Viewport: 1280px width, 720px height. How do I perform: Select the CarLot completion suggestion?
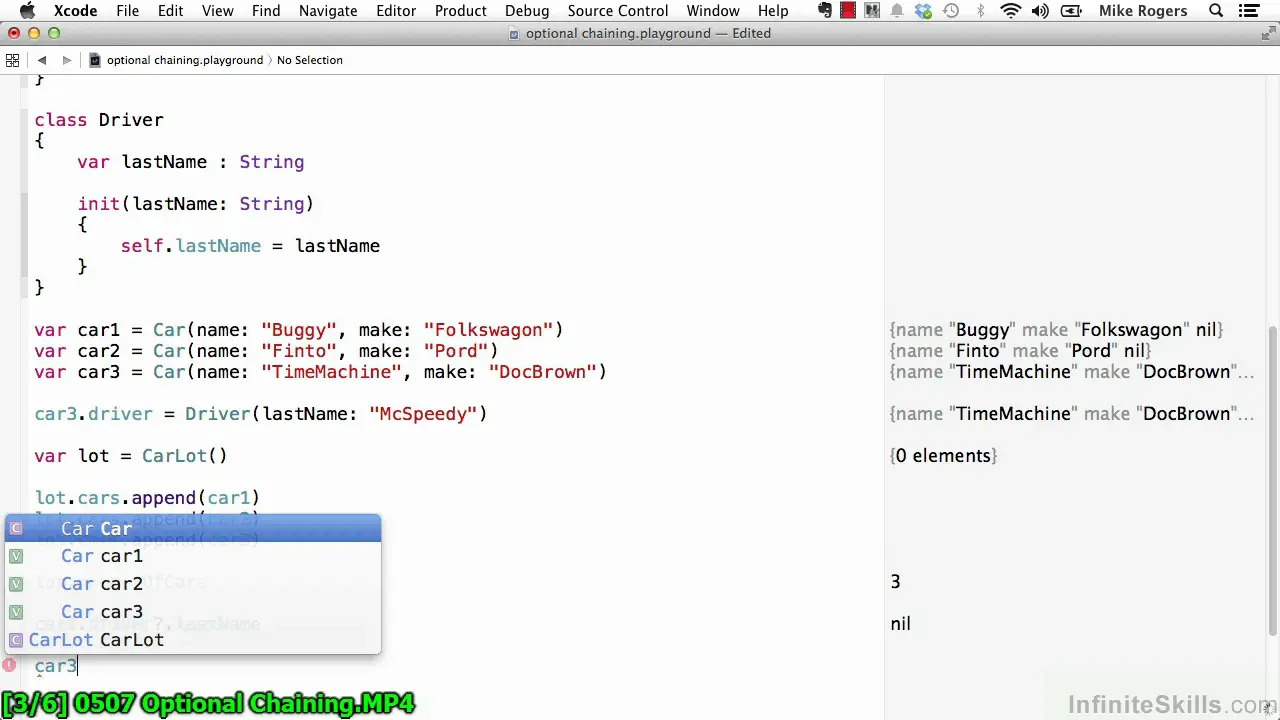[x=193, y=640]
